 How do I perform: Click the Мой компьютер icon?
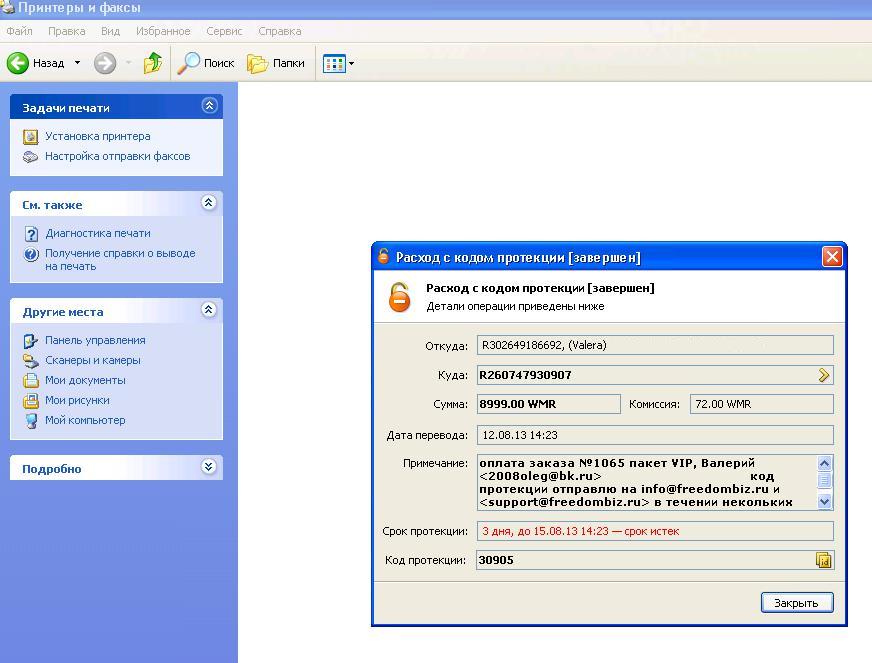pos(31,420)
